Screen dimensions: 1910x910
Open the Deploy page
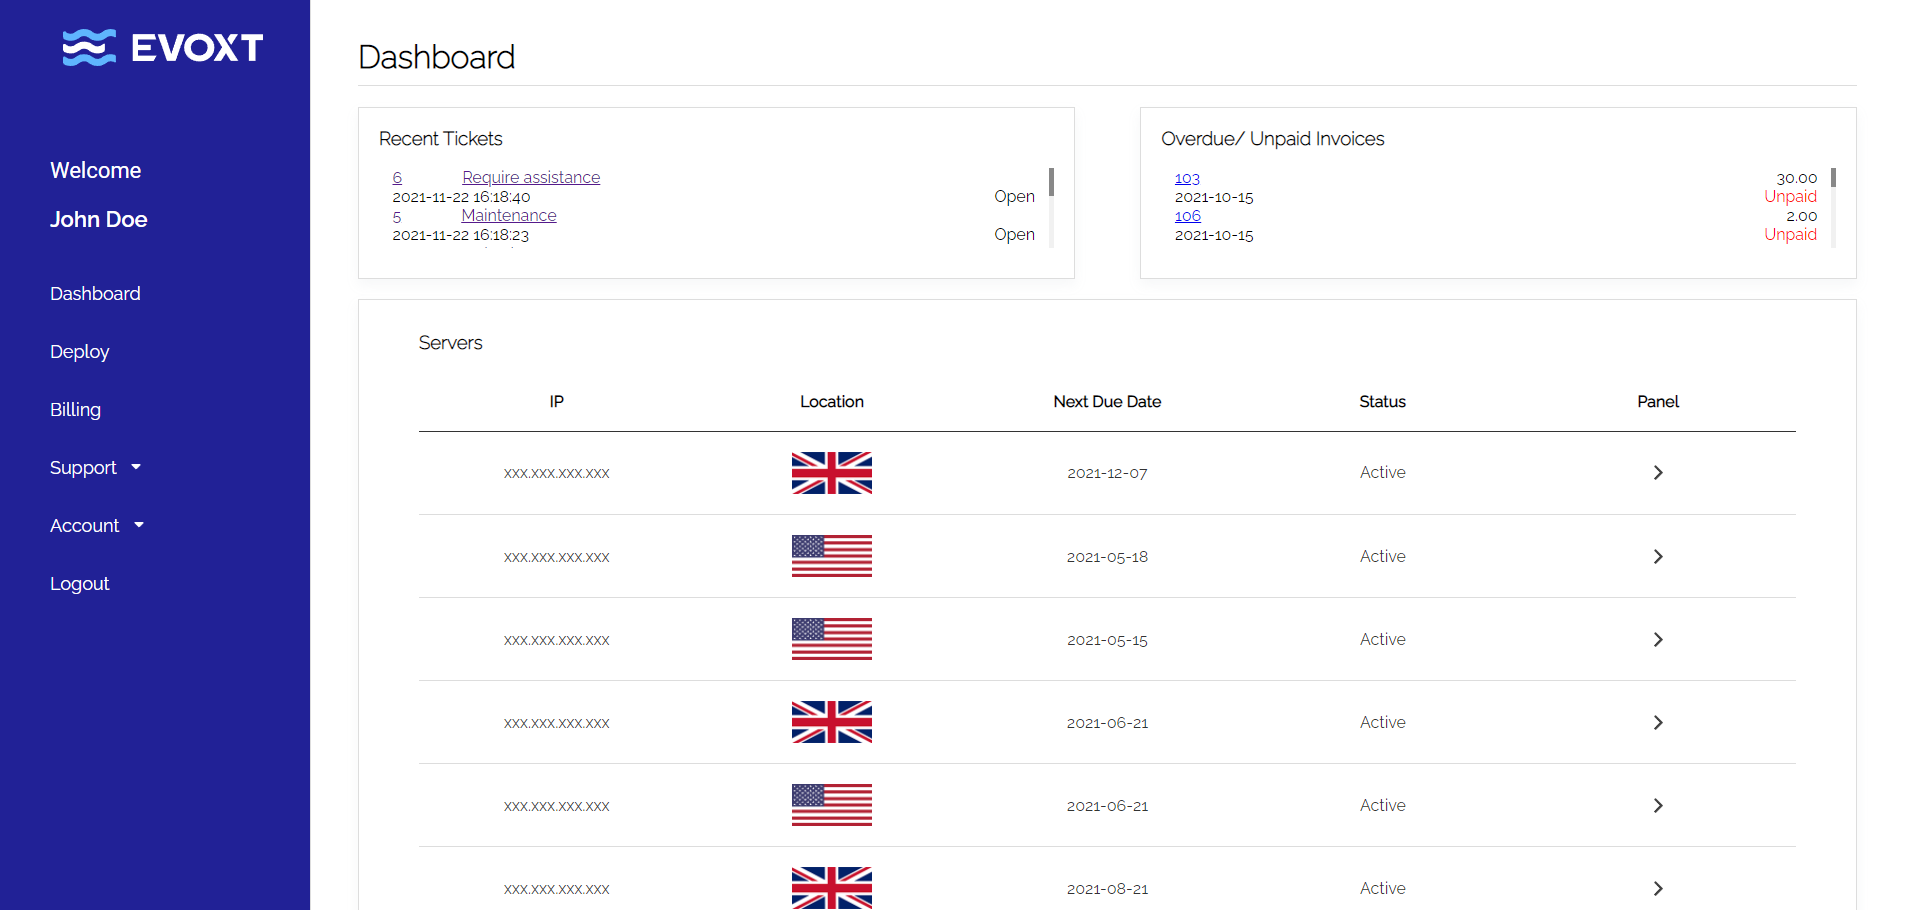[x=79, y=352]
